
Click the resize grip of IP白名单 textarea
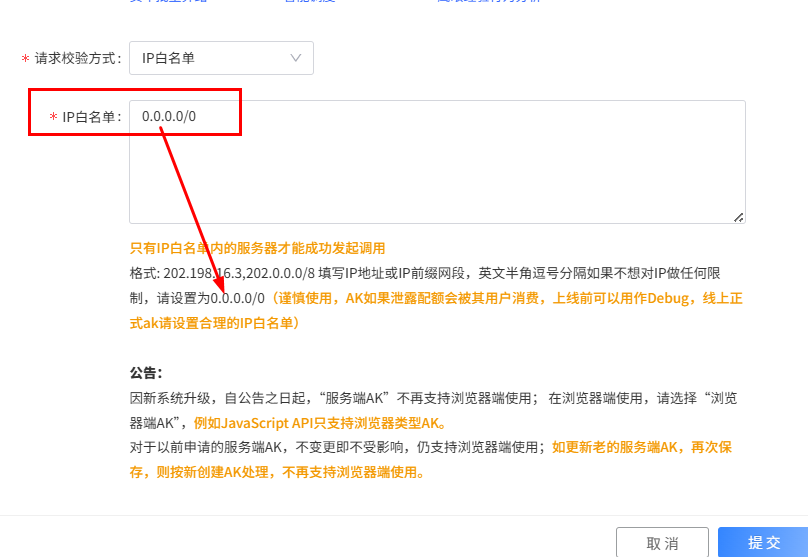tap(738, 217)
